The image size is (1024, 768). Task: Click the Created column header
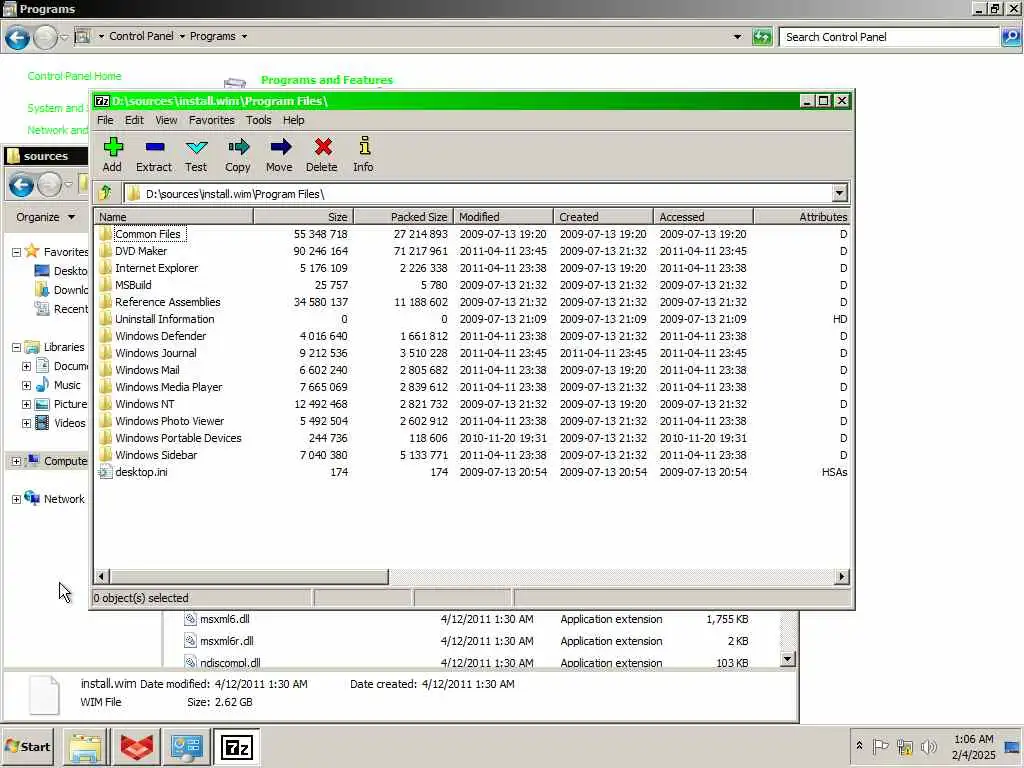point(603,217)
